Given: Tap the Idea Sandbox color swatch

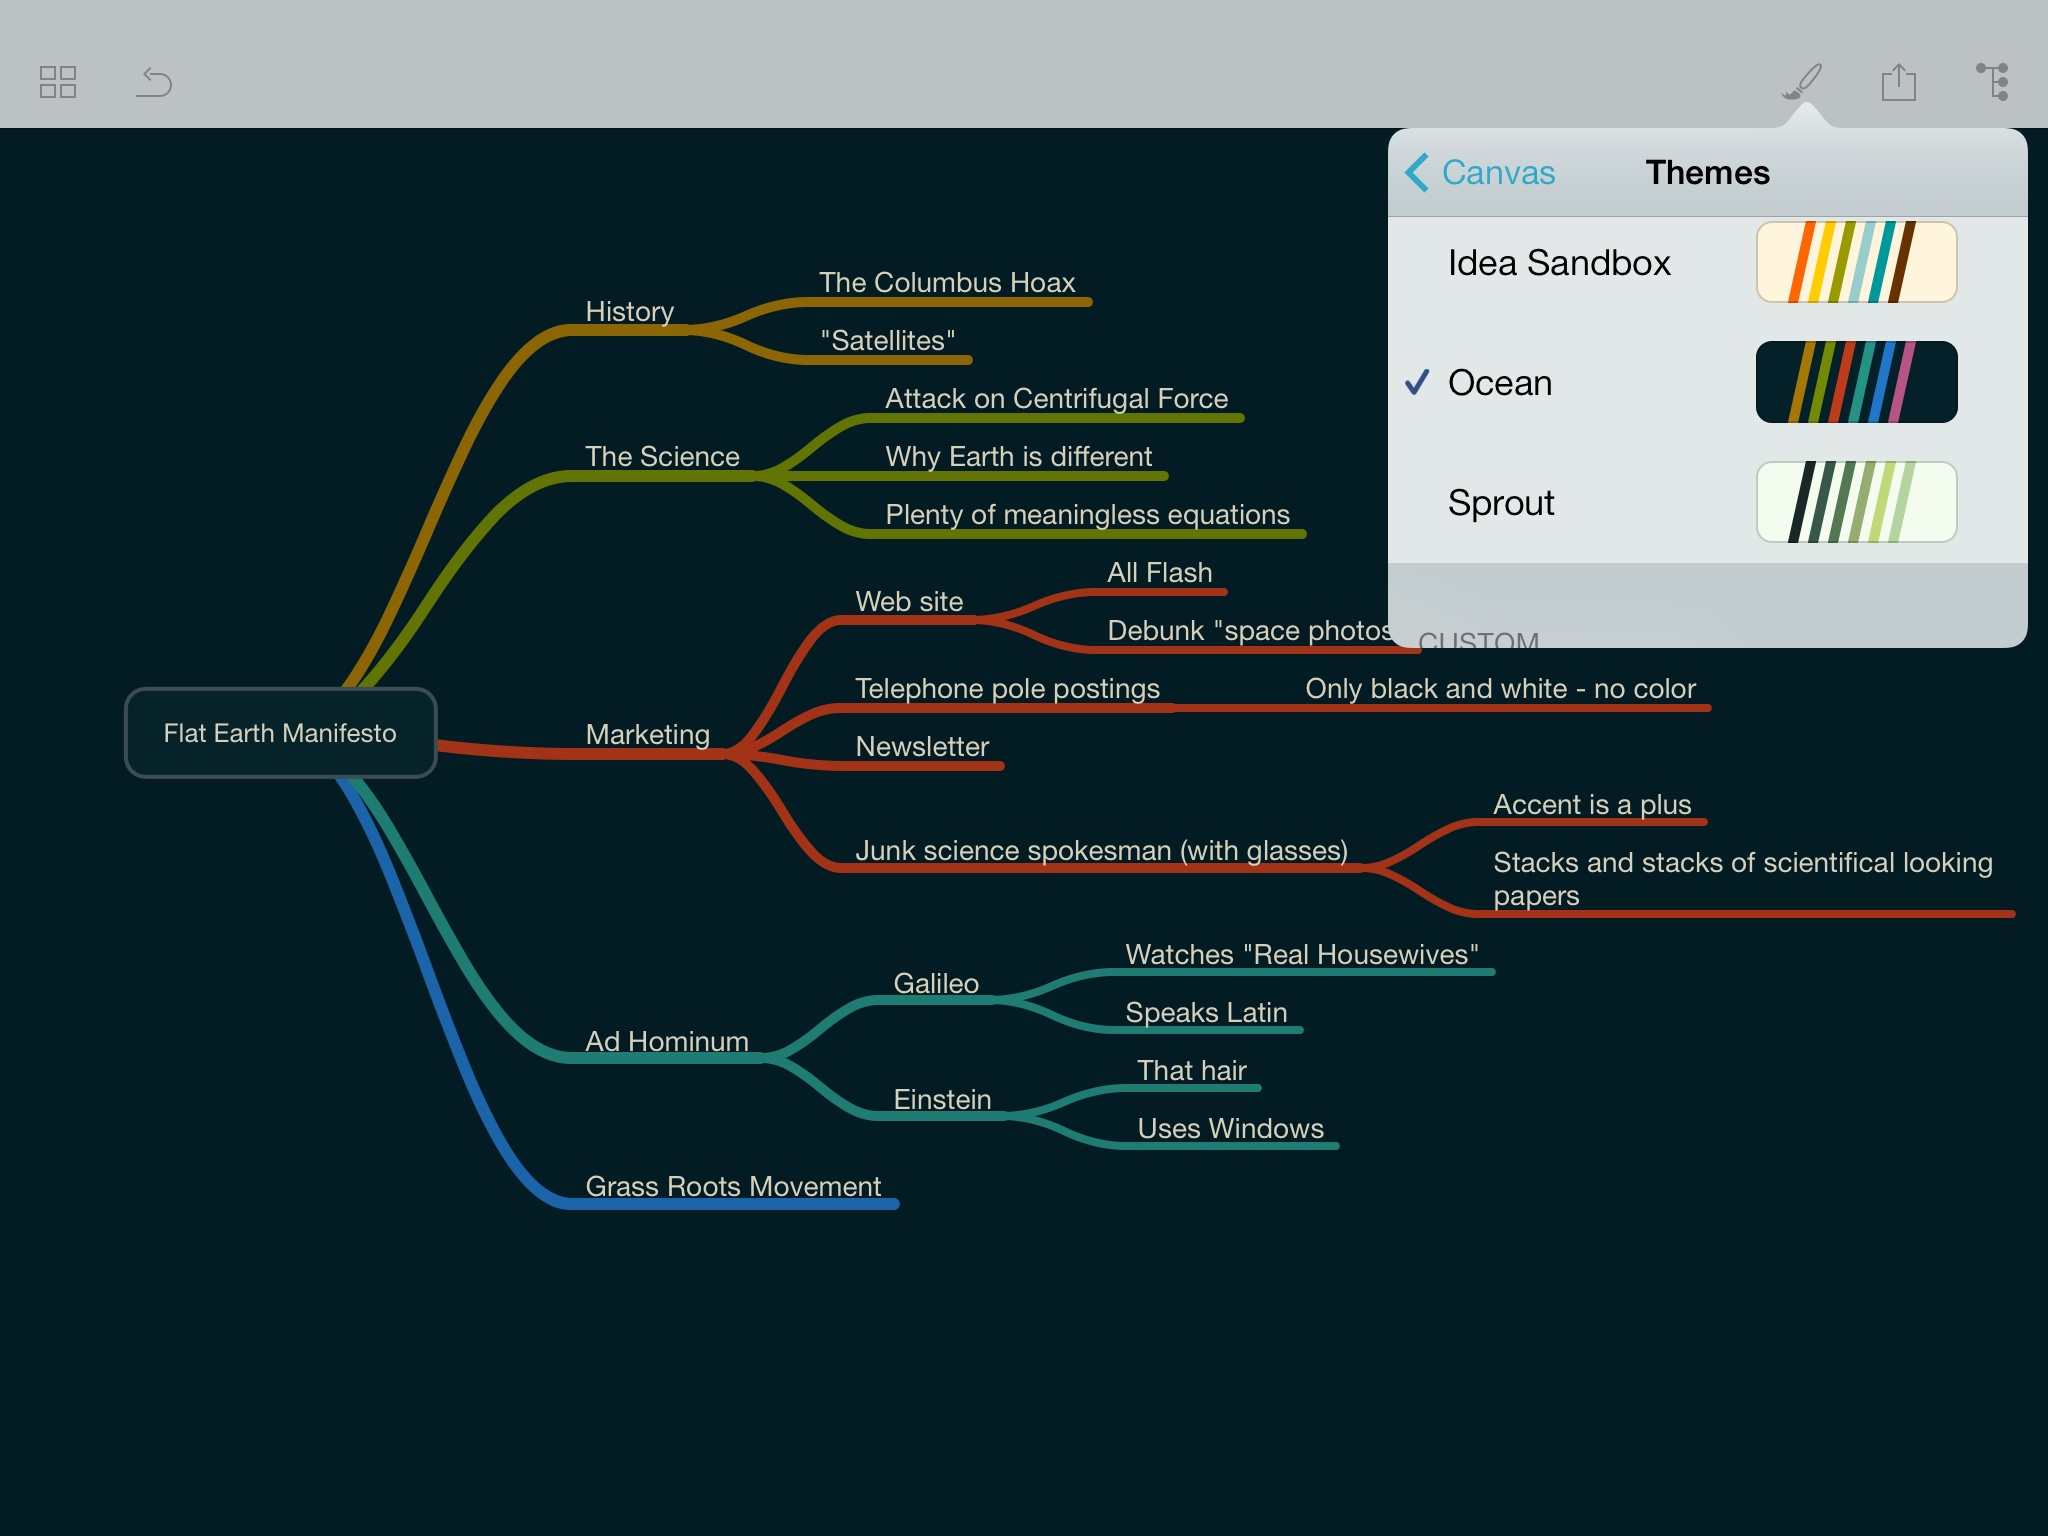Looking at the screenshot, I should [x=1857, y=262].
